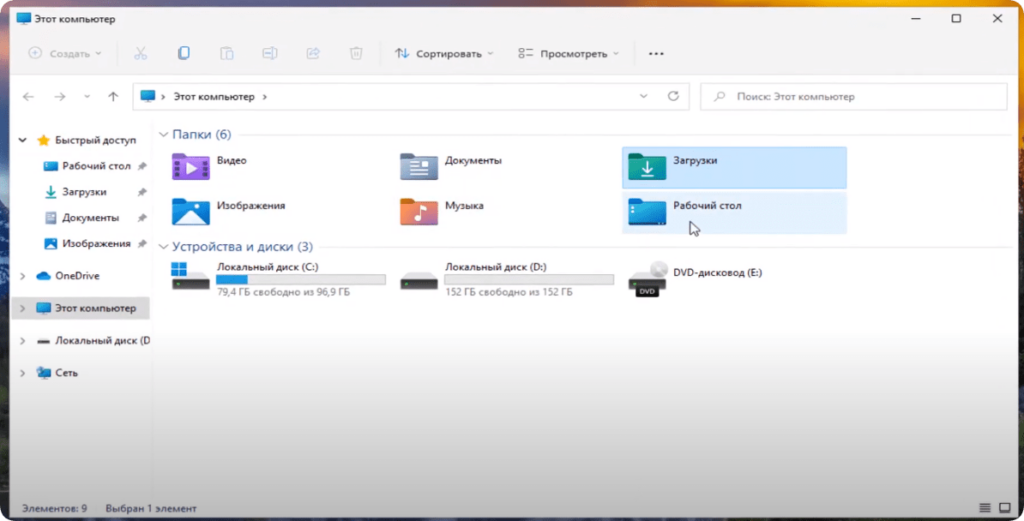This screenshot has width=1024, height=521.
Task: Expand OneDrive tree node
Action: [x=23, y=276]
